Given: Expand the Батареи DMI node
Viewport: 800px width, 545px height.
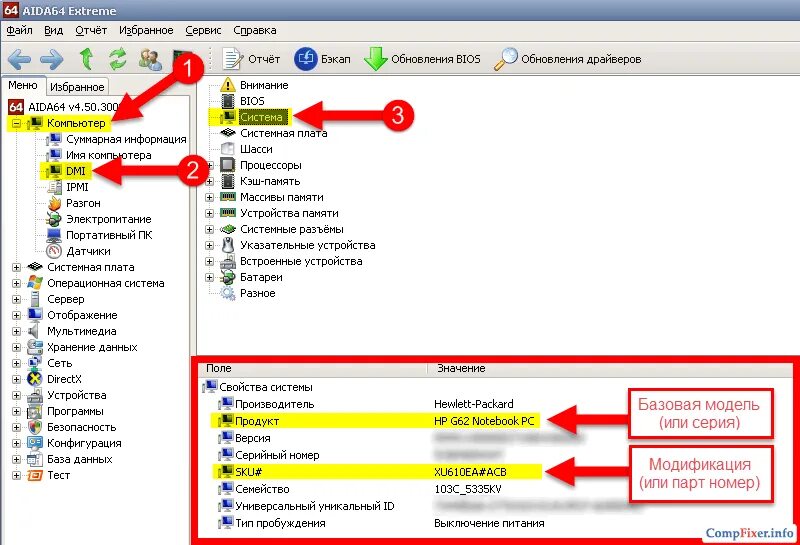Looking at the screenshot, I should pyautogui.click(x=209, y=278).
